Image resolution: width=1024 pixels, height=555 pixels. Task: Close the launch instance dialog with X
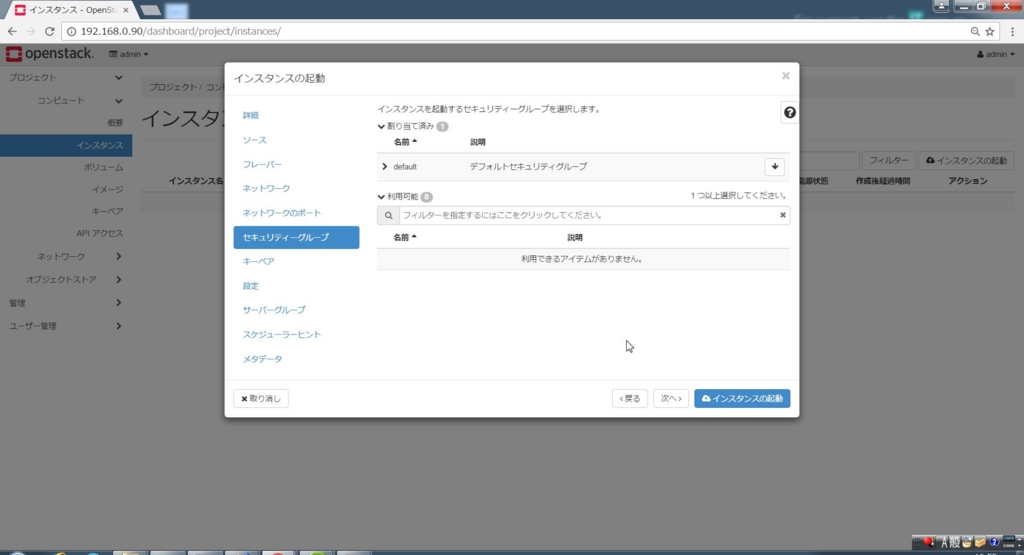[786, 76]
